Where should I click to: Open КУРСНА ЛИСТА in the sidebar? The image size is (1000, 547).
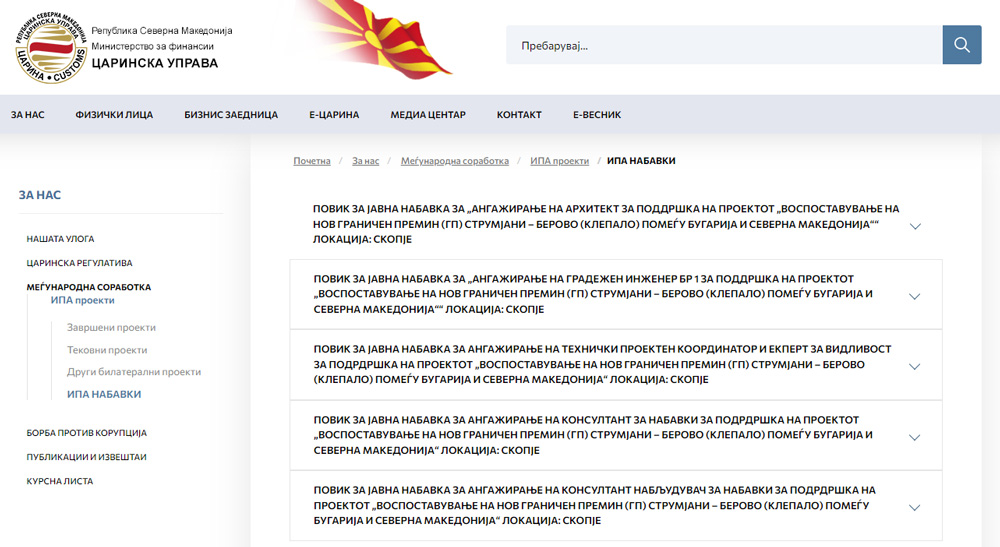click(59, 481)
